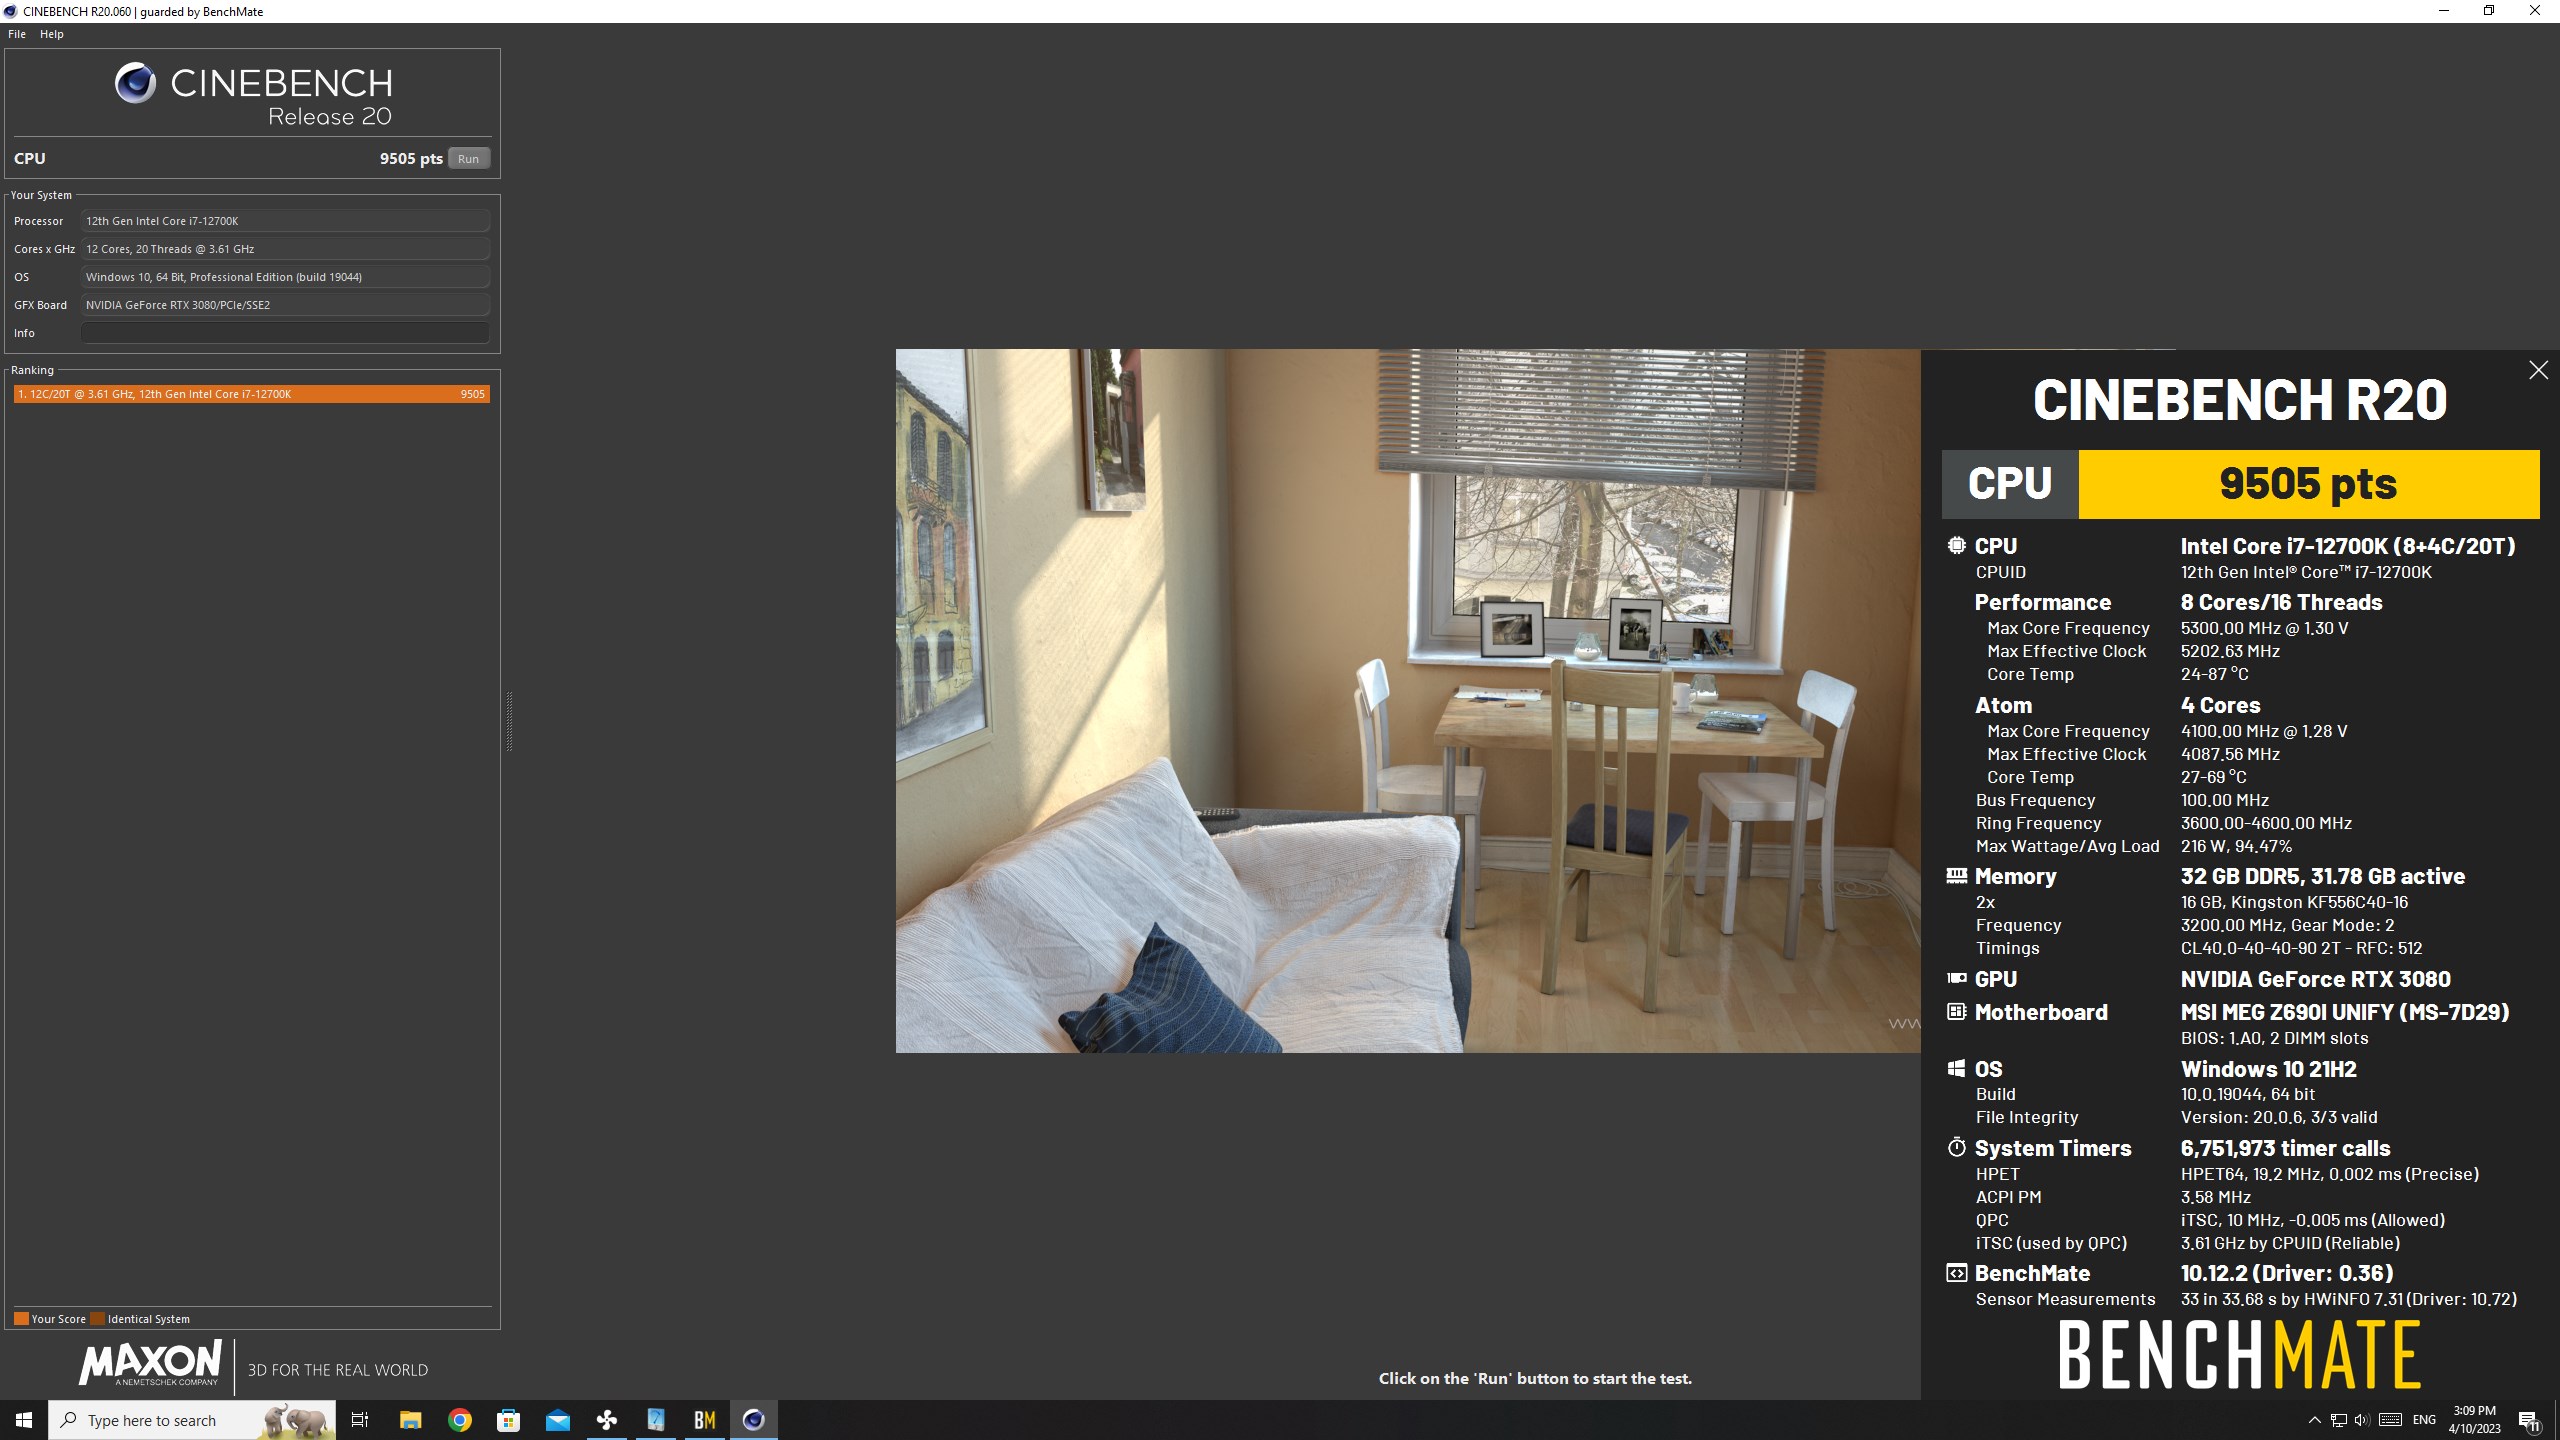Click 'Windows 10 21H2' OS heading
This screenshot has height=1440, width=2560.
click(2269, 1069)
